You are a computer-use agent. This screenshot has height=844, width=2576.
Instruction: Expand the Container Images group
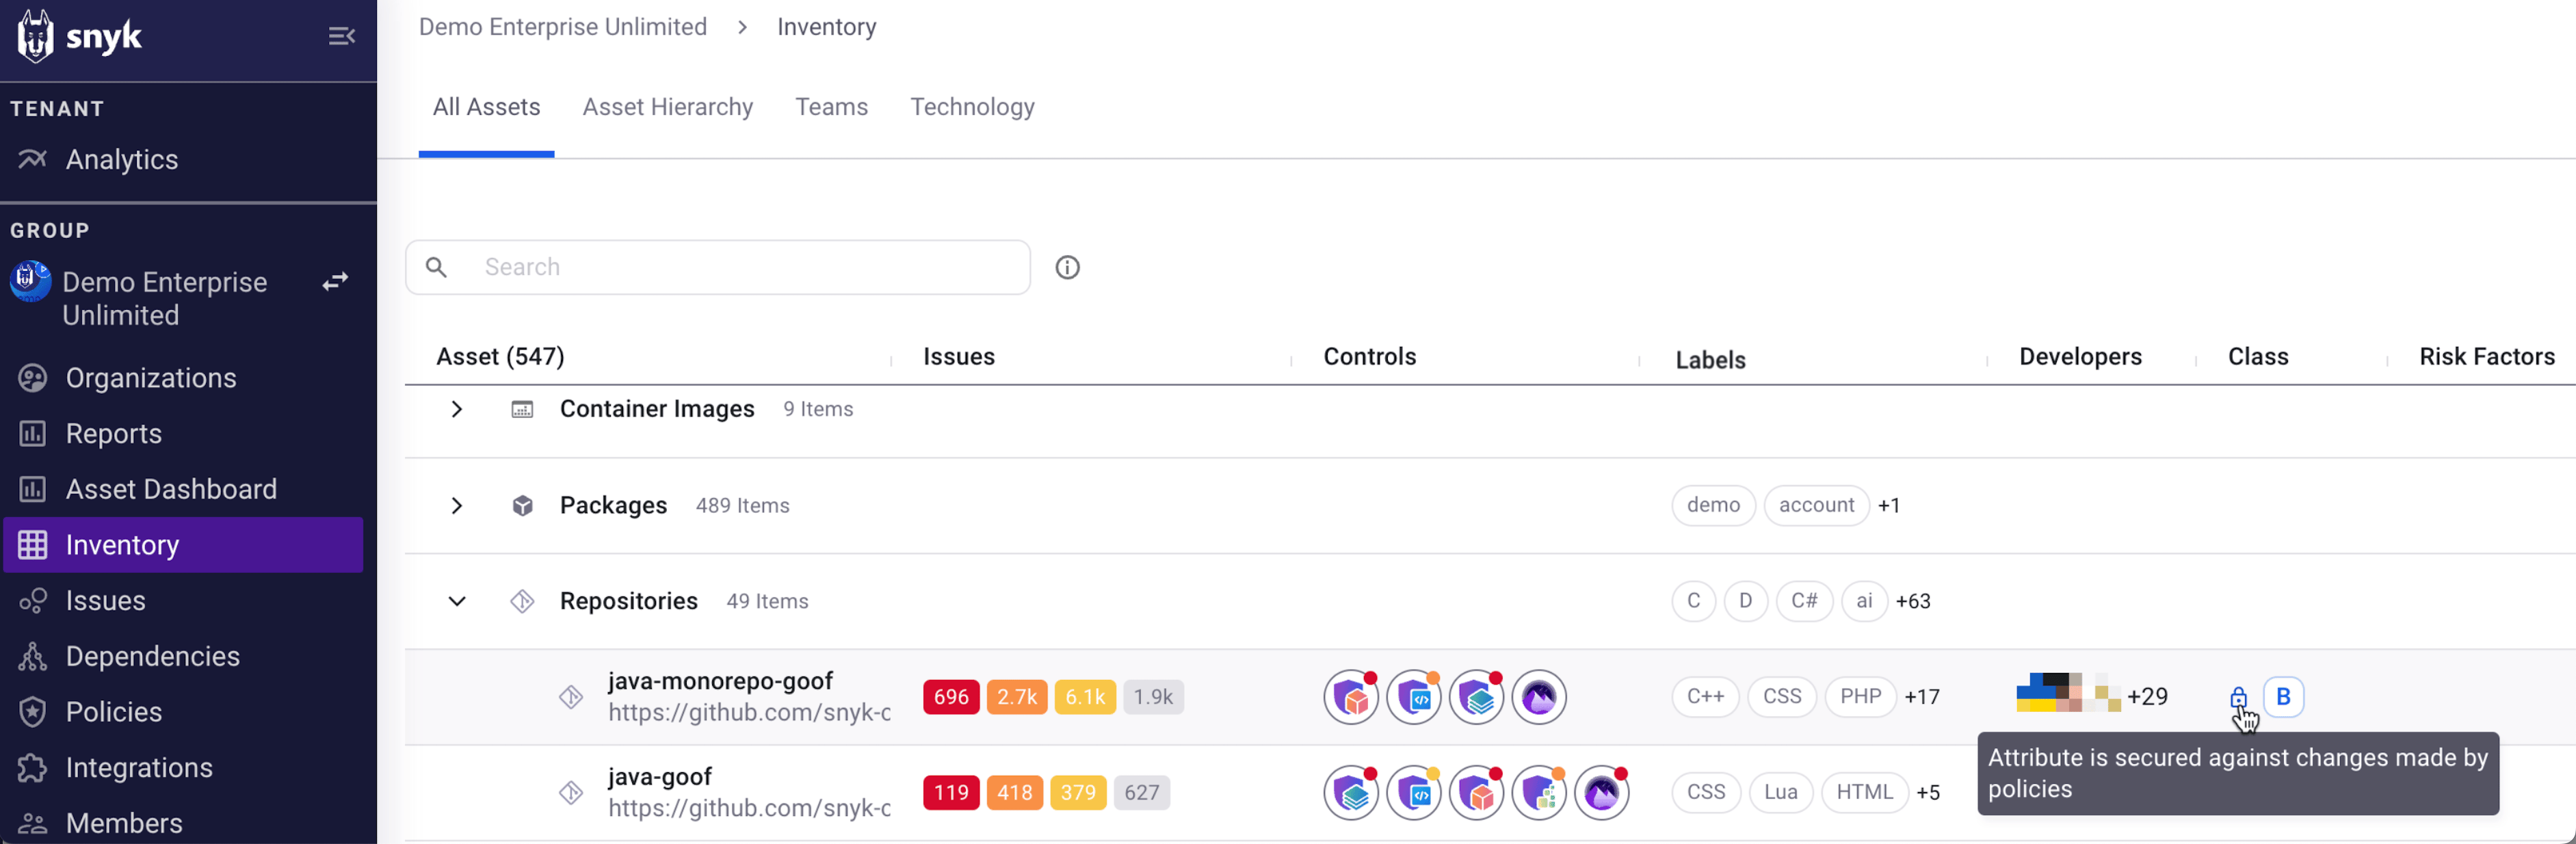tap(457, 409)
